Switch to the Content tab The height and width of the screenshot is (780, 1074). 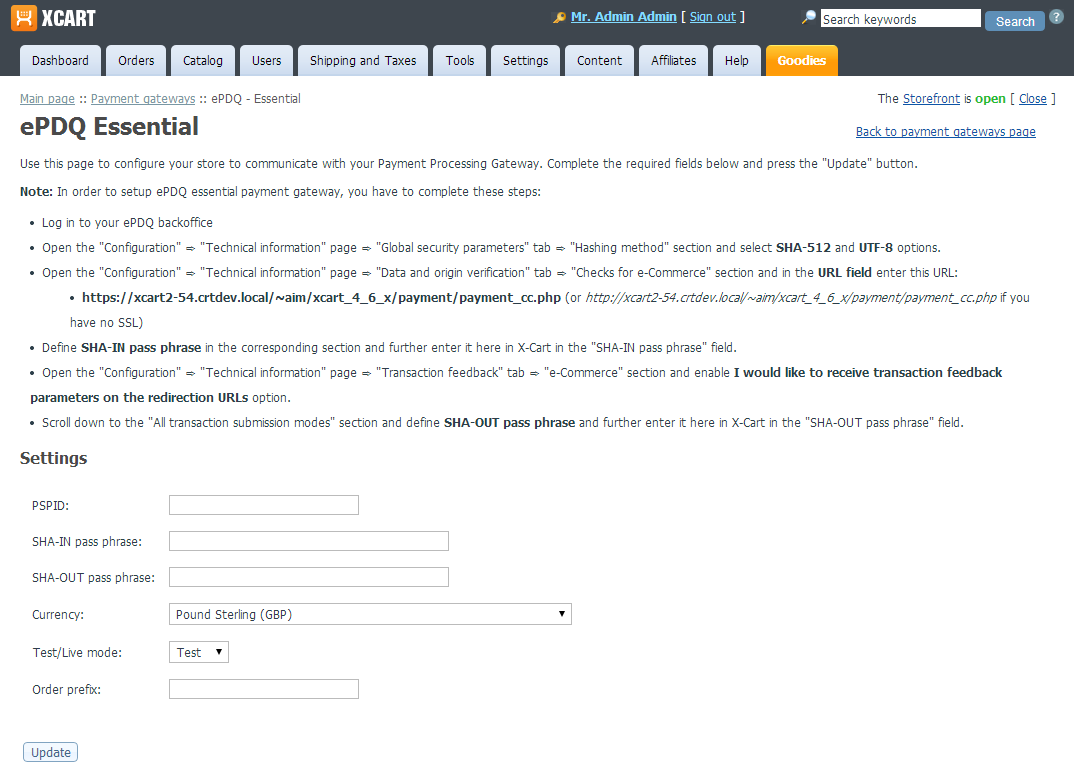click(x=599, y=60)
